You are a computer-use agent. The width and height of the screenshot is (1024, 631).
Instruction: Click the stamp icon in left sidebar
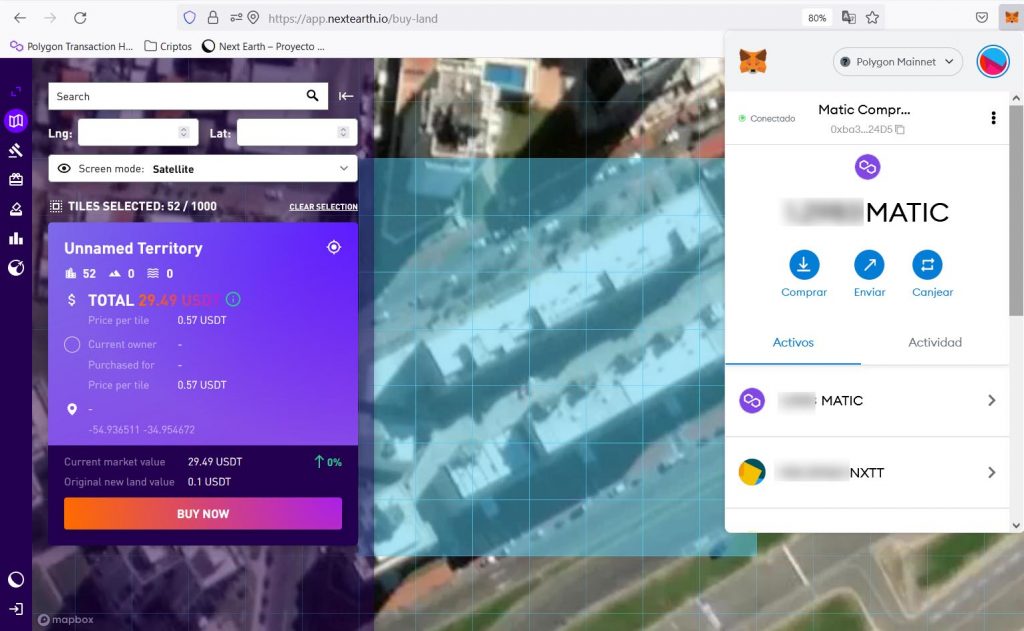16,209
